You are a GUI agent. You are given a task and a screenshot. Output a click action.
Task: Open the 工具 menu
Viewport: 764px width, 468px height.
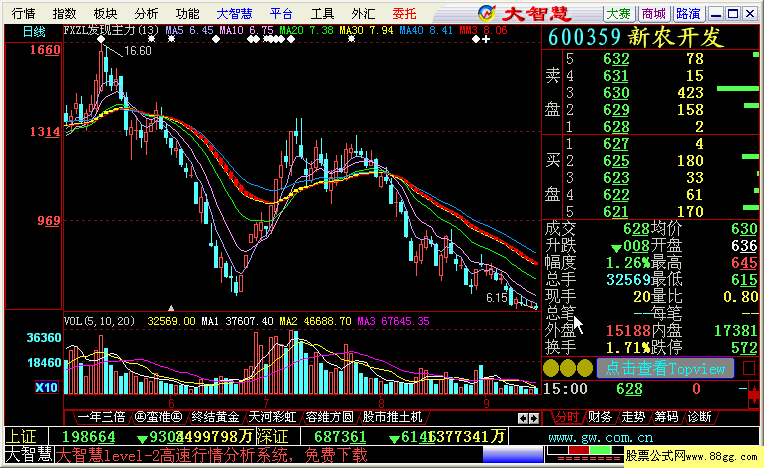click(x=322, y=14)
